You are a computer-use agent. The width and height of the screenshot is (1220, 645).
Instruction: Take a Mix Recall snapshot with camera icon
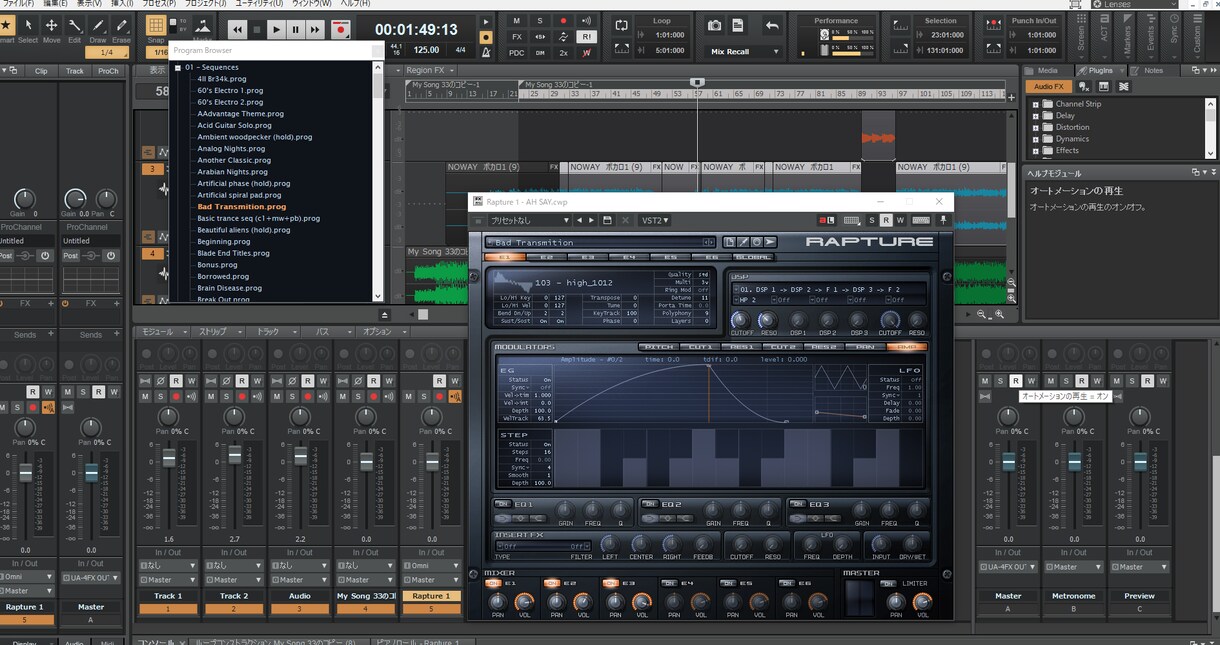(715, 25)
